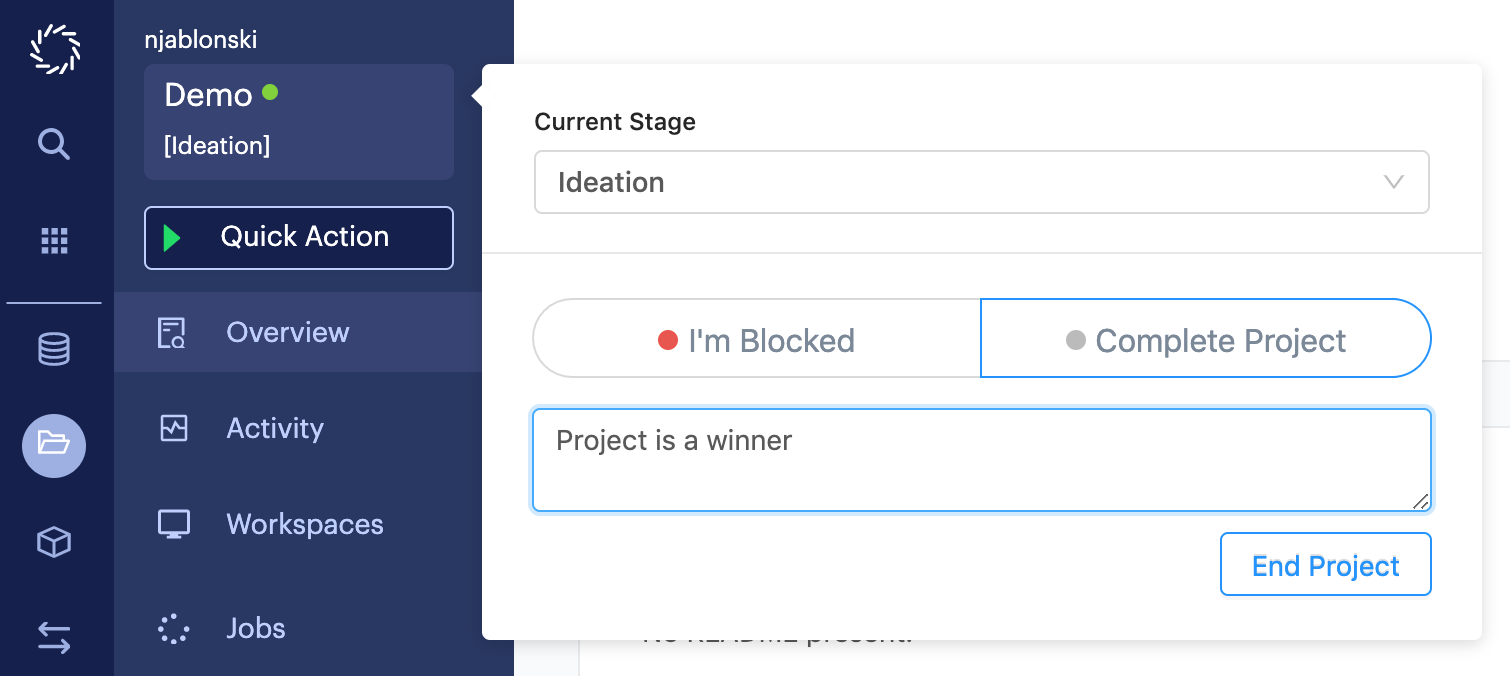Select the I'm Blocked status option

[x=756, y=340]
